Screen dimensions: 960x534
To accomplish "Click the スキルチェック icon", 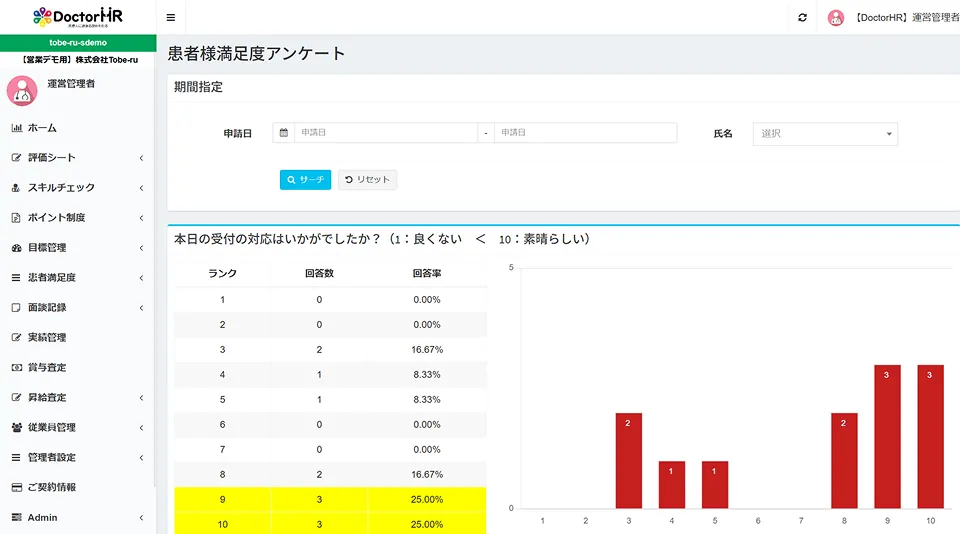I will click(17, 187).
